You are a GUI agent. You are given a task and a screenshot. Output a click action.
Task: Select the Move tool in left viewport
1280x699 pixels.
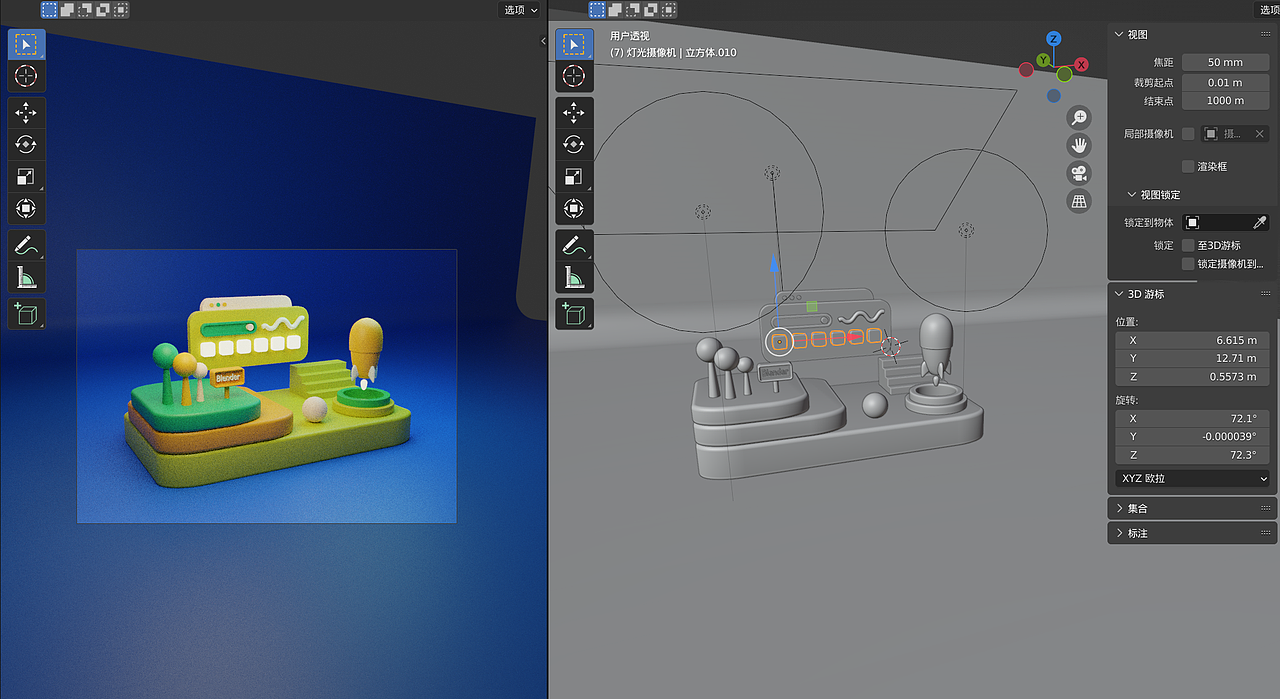click(x=27, y=112)
